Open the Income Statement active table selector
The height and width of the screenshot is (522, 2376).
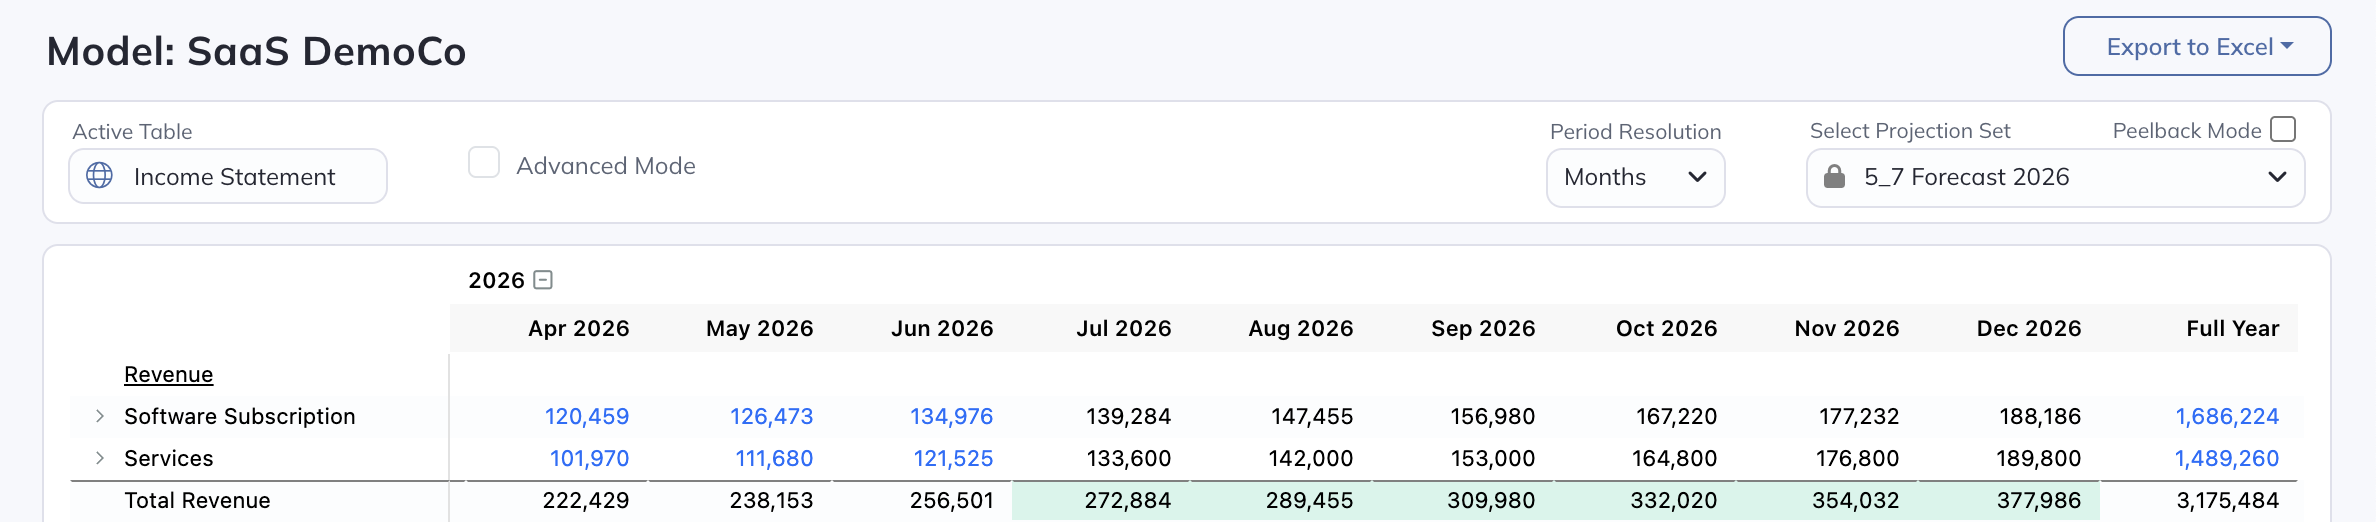[228, 176]
